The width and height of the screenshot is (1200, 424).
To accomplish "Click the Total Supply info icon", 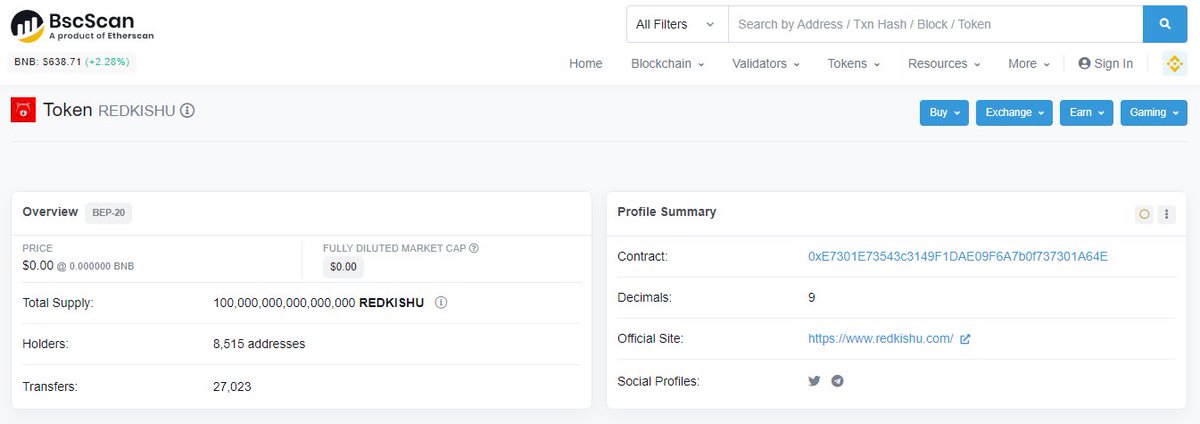I will (x=441, y=302).
